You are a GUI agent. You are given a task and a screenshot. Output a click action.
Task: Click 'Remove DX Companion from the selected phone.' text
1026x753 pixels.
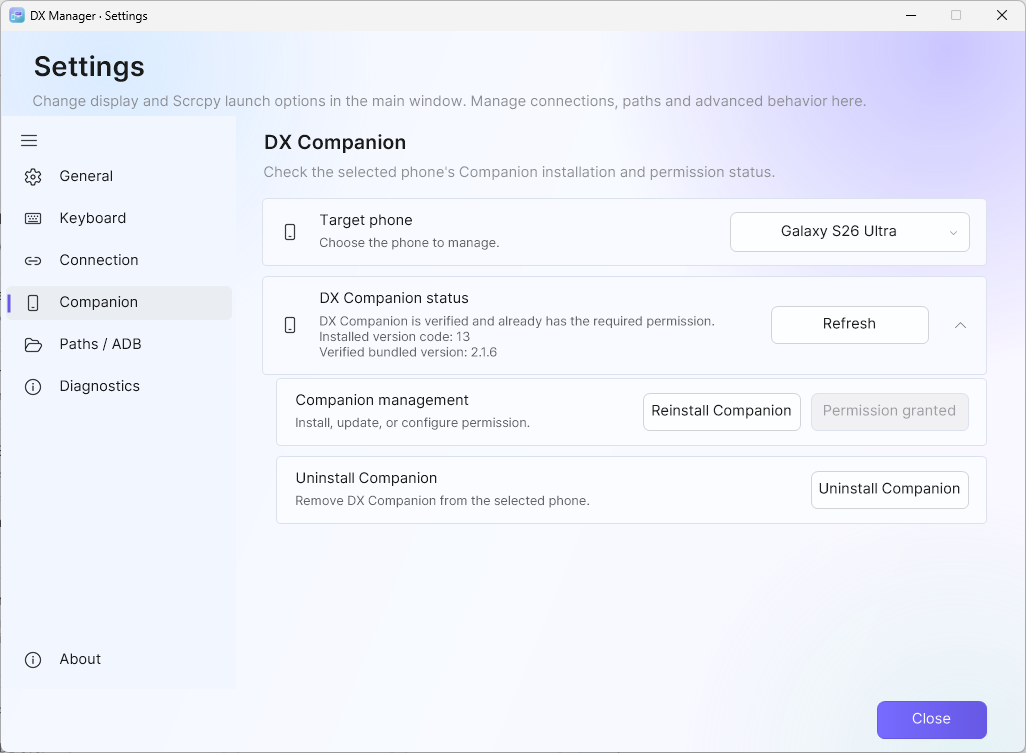coord(442,501)
